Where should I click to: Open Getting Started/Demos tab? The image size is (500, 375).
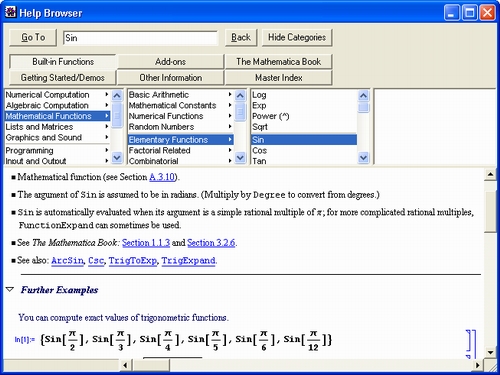pos(63,78)
